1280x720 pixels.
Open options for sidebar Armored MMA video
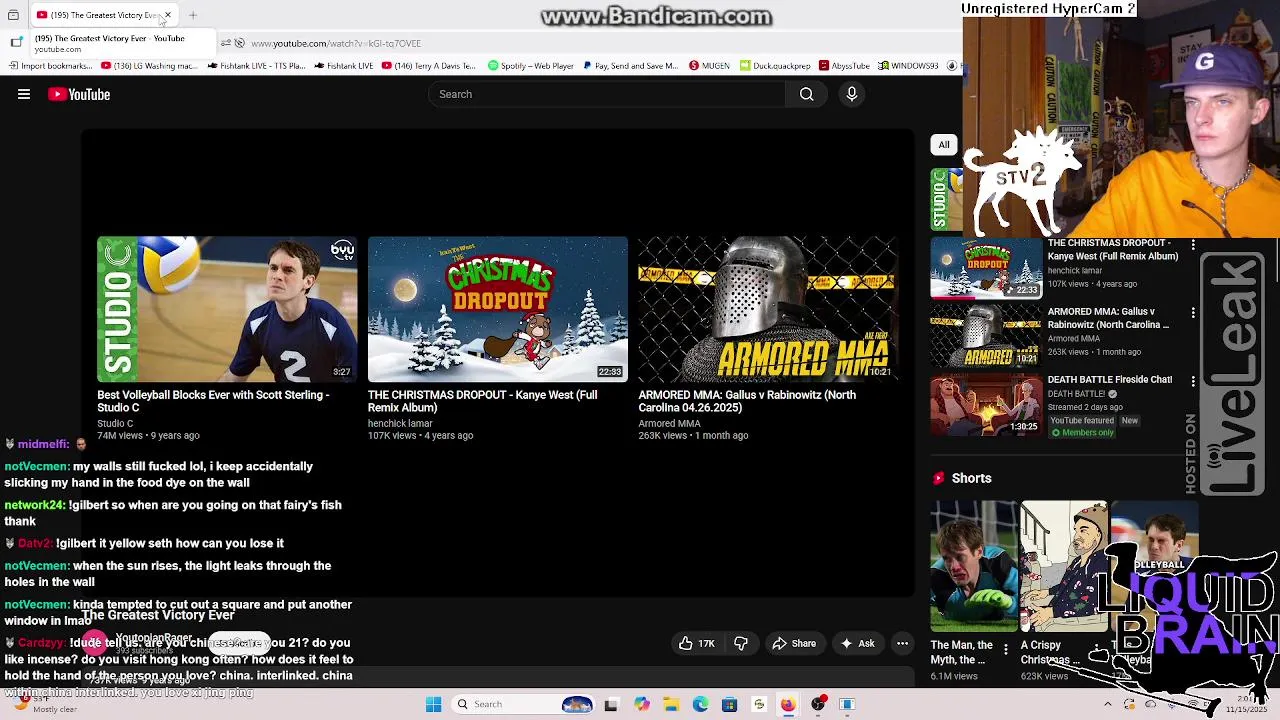[1193, 313]
